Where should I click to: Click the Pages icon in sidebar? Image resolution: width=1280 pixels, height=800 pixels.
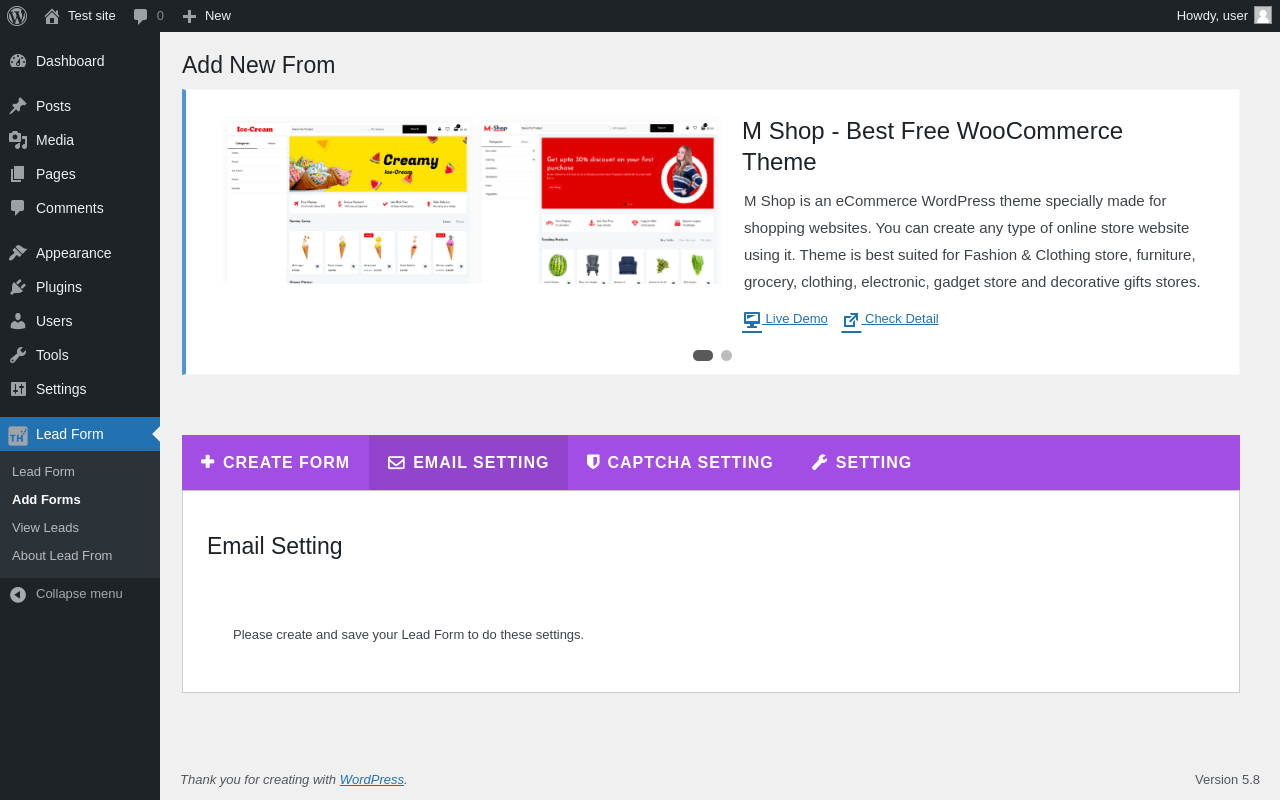18,174
